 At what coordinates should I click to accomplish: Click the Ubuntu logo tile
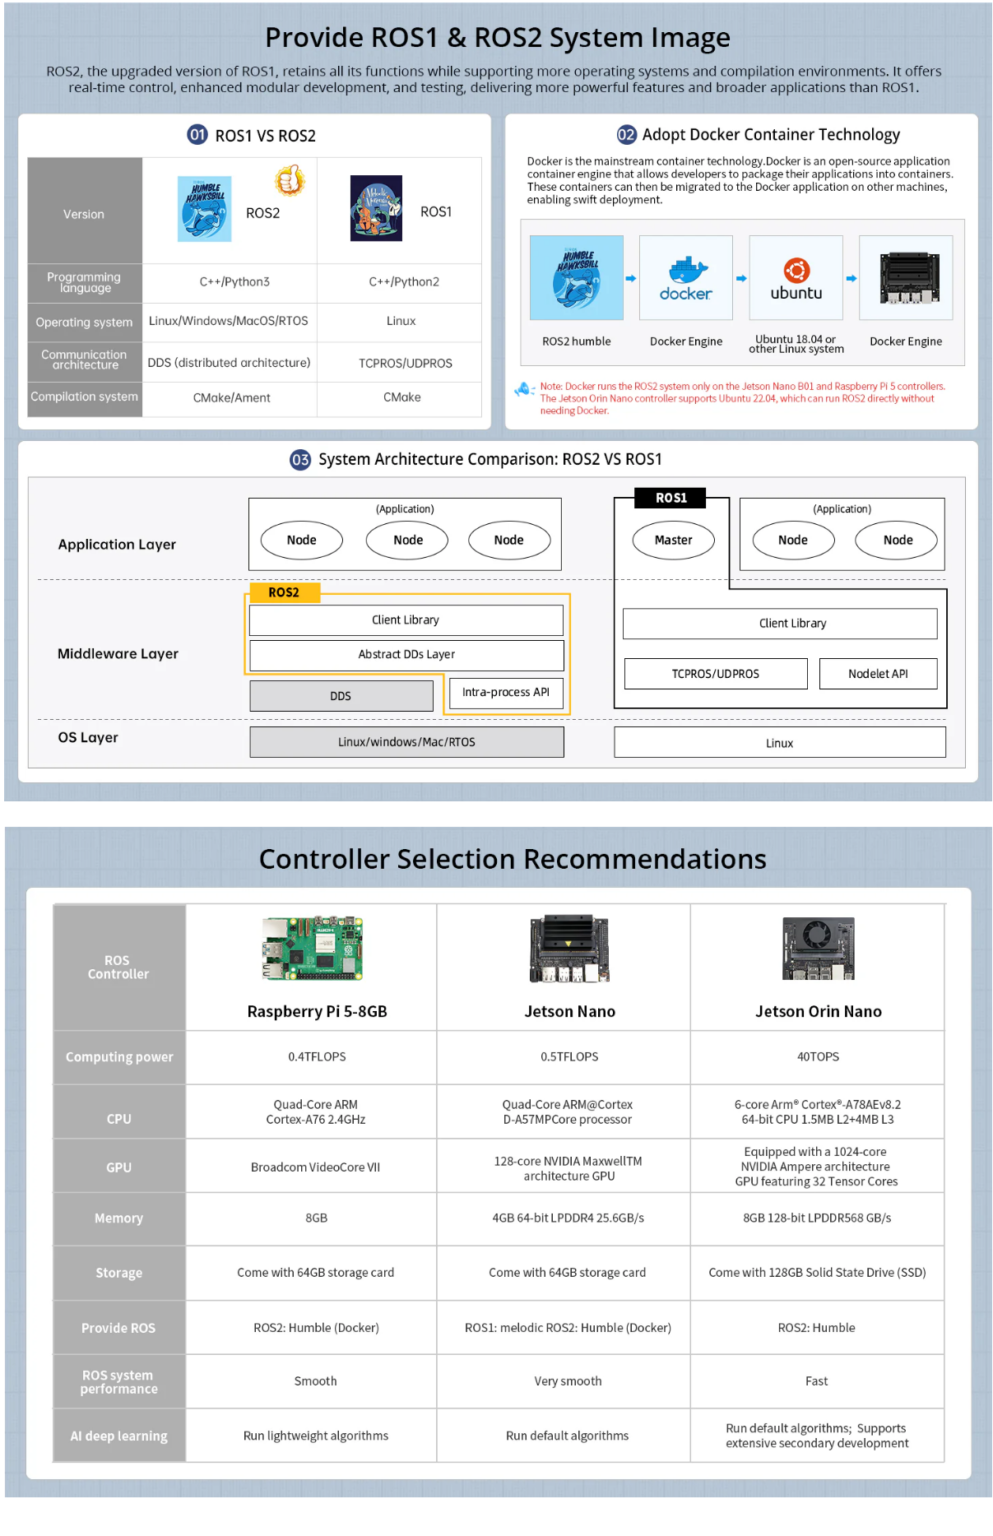(796, 278)
